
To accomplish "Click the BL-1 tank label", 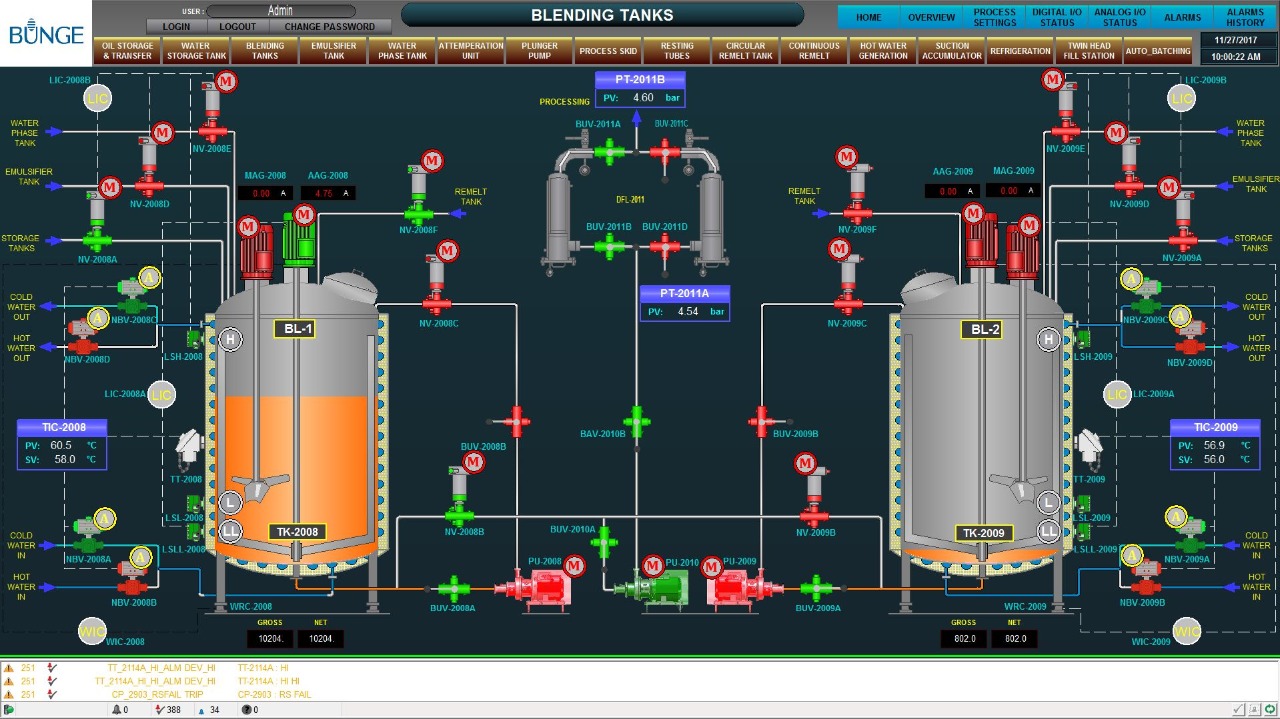I will tap(294, 329).
